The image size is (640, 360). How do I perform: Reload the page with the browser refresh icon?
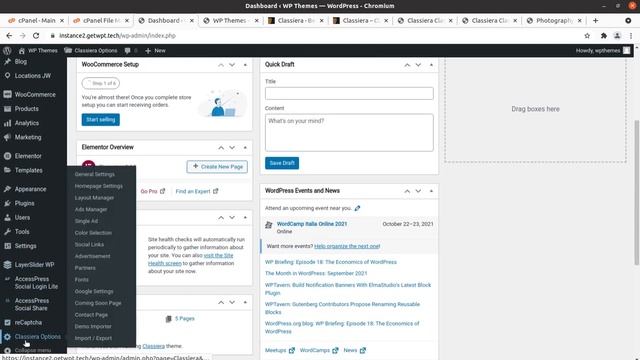pyautogui.click(x=36, y=36)
